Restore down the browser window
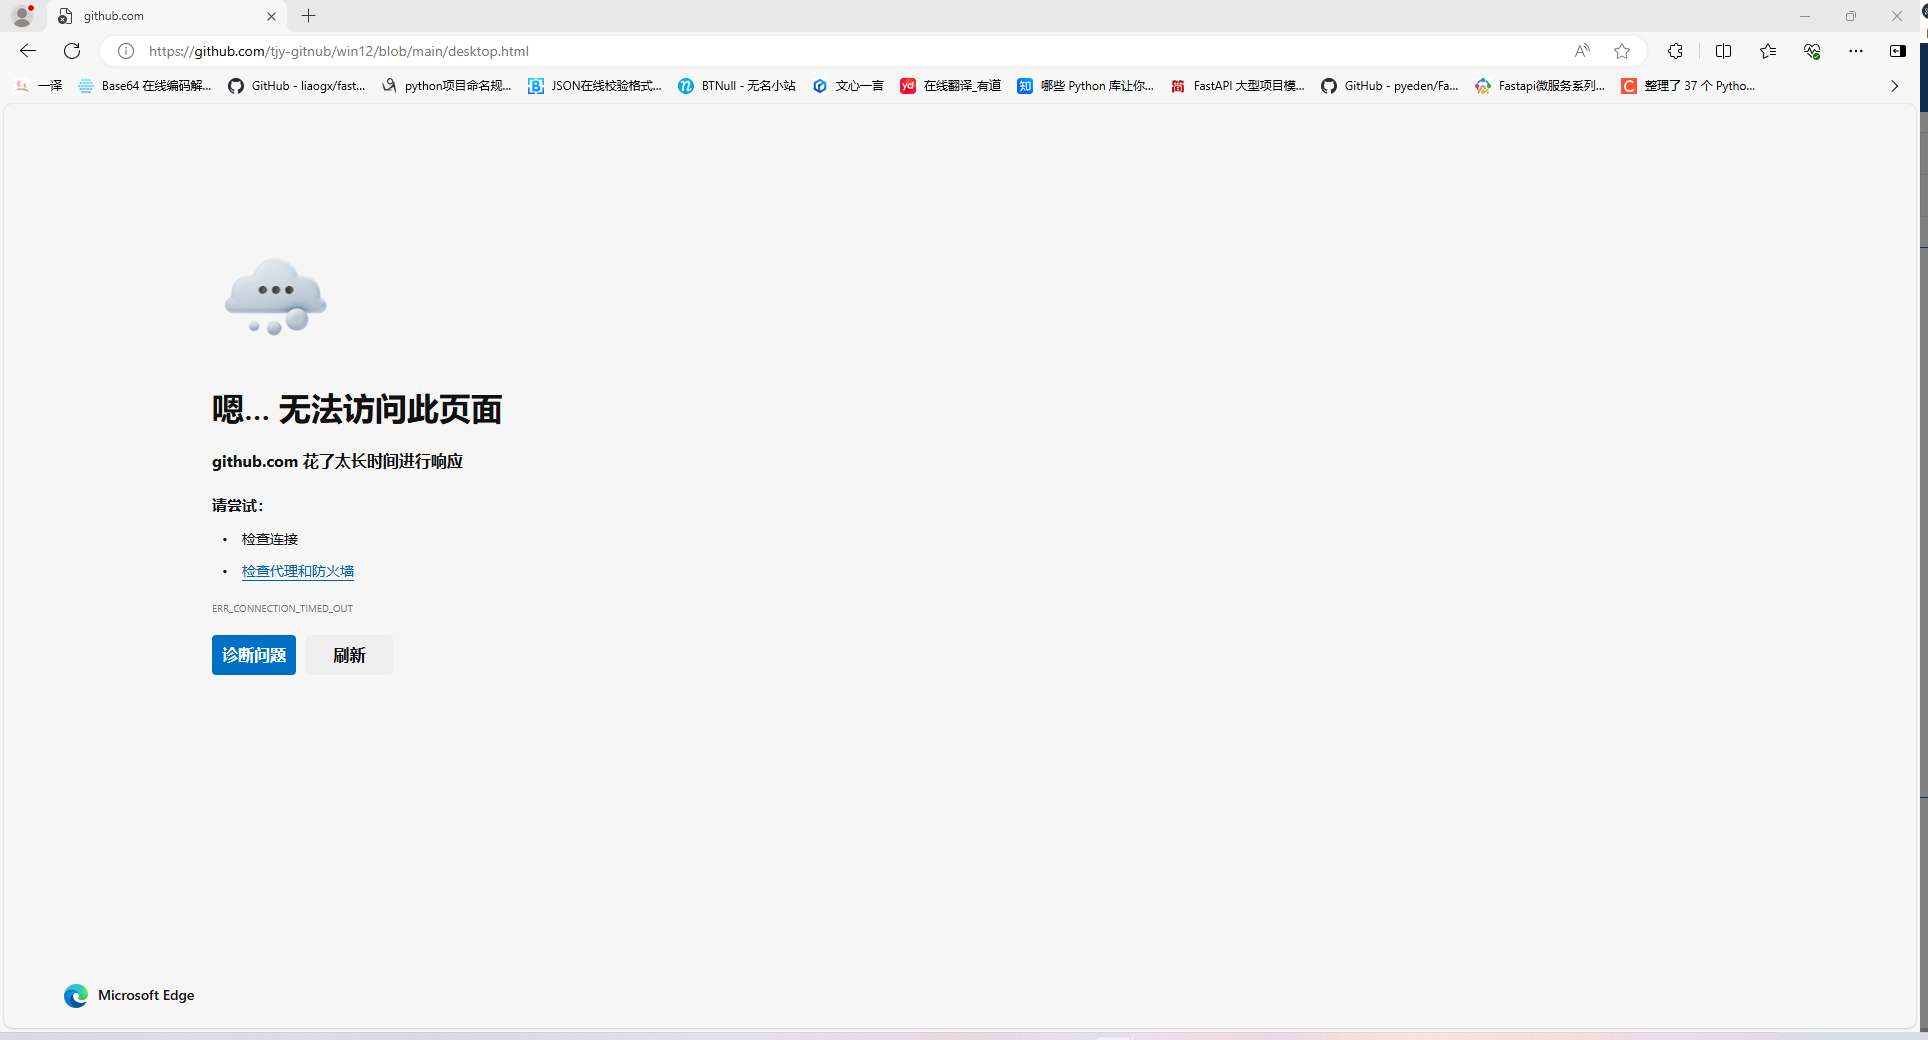The height and width of the screenshot is (1040, 1928). click(1851, 16)
